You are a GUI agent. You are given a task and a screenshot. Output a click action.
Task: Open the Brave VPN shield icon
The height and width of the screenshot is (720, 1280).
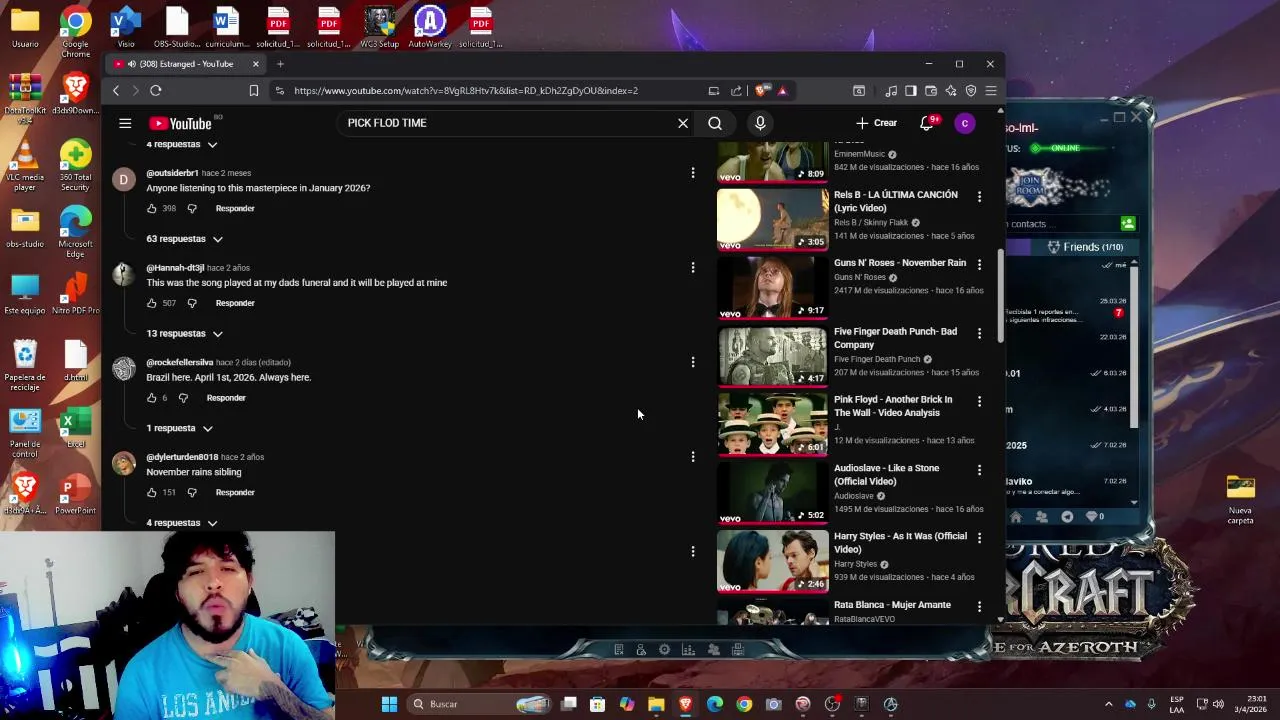pos(971,91)
